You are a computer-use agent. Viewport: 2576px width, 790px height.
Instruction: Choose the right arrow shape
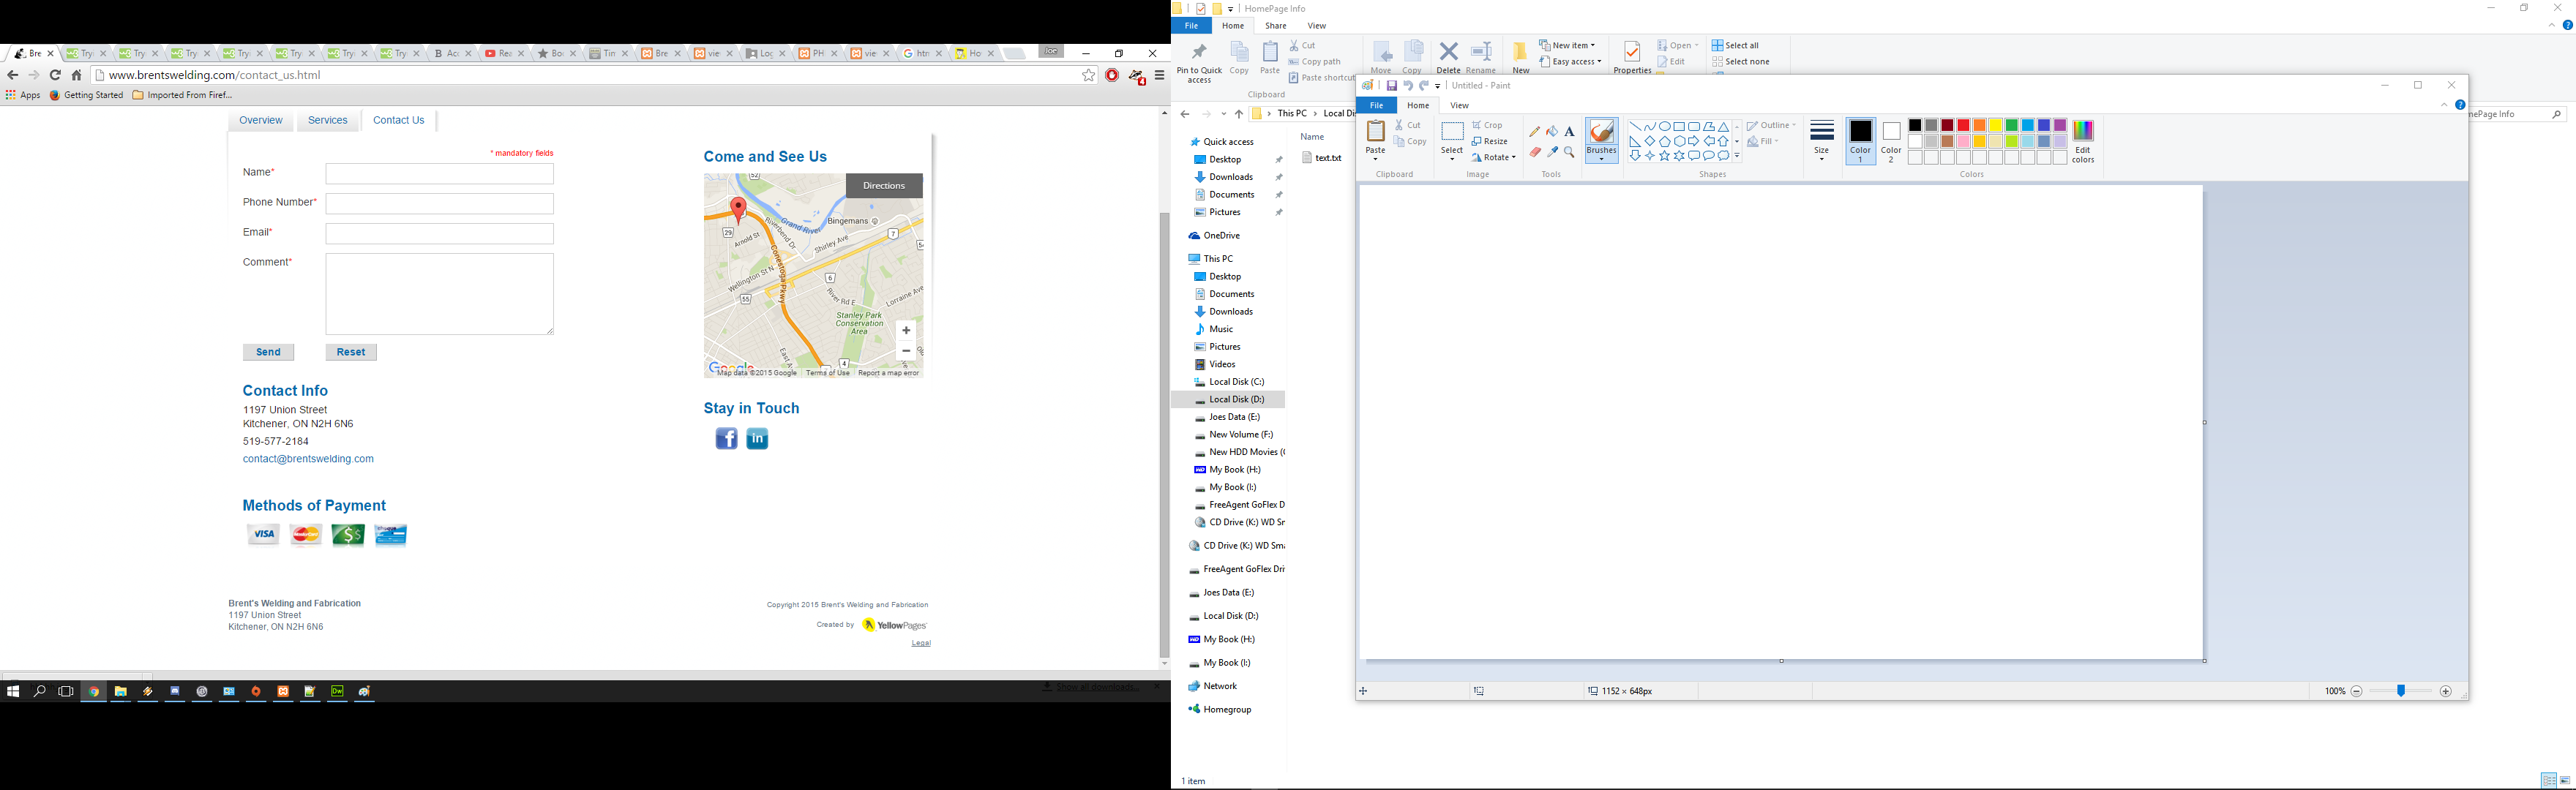(x=1694, y=141)
